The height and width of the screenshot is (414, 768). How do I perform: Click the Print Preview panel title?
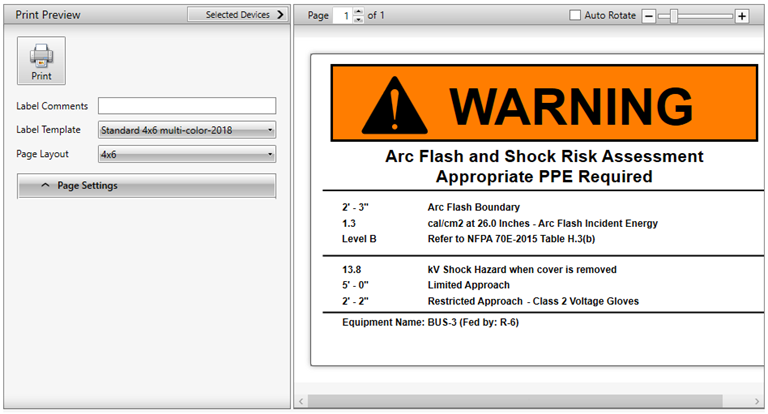point(49,15)
